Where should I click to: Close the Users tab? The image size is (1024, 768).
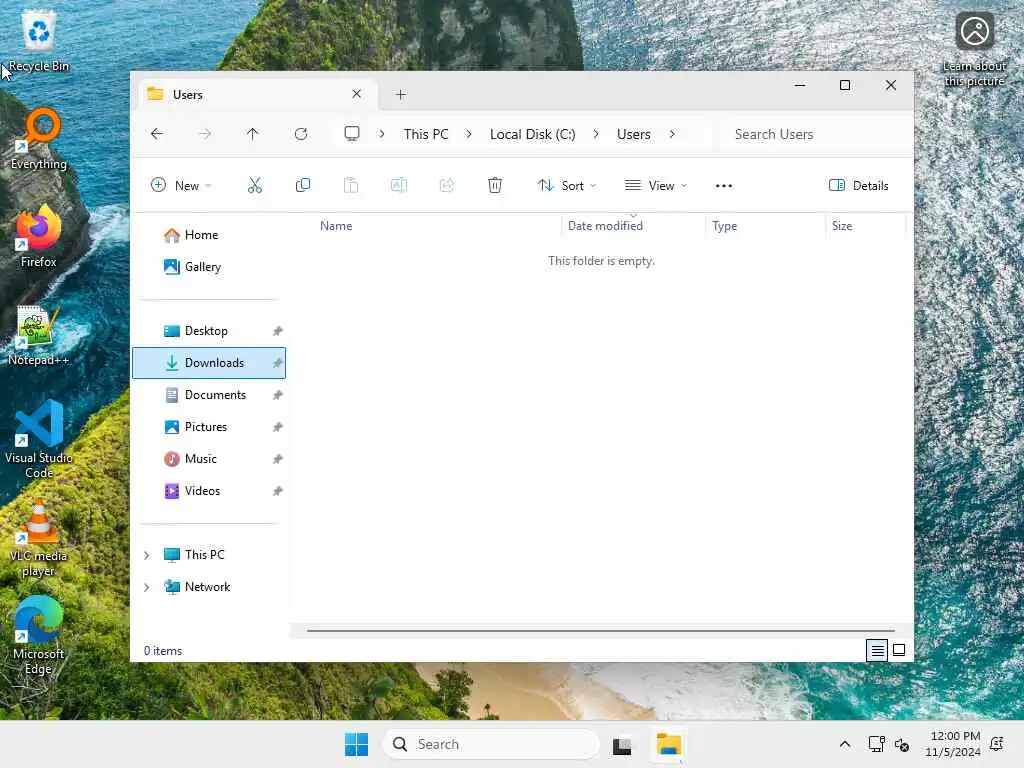click(357, 94)
